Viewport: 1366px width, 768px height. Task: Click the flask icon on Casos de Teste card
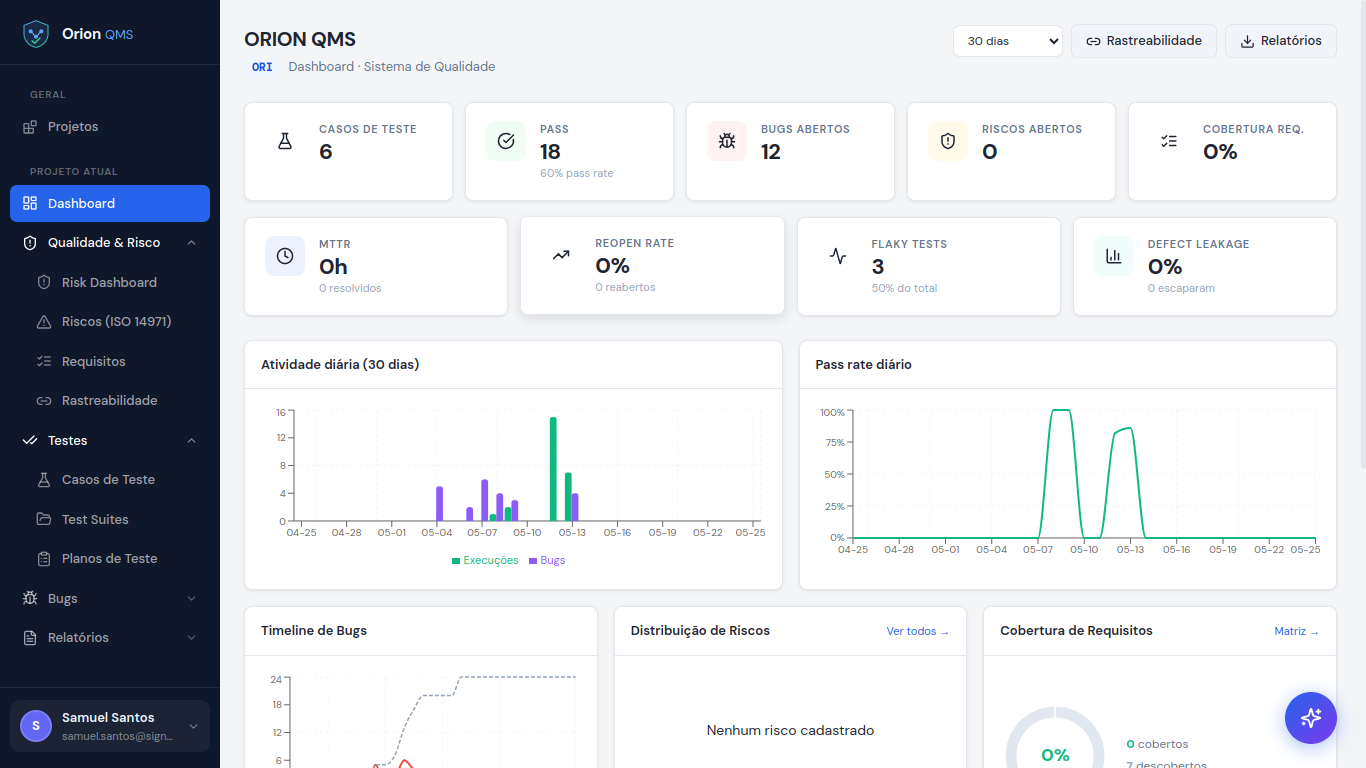(285, 141)
